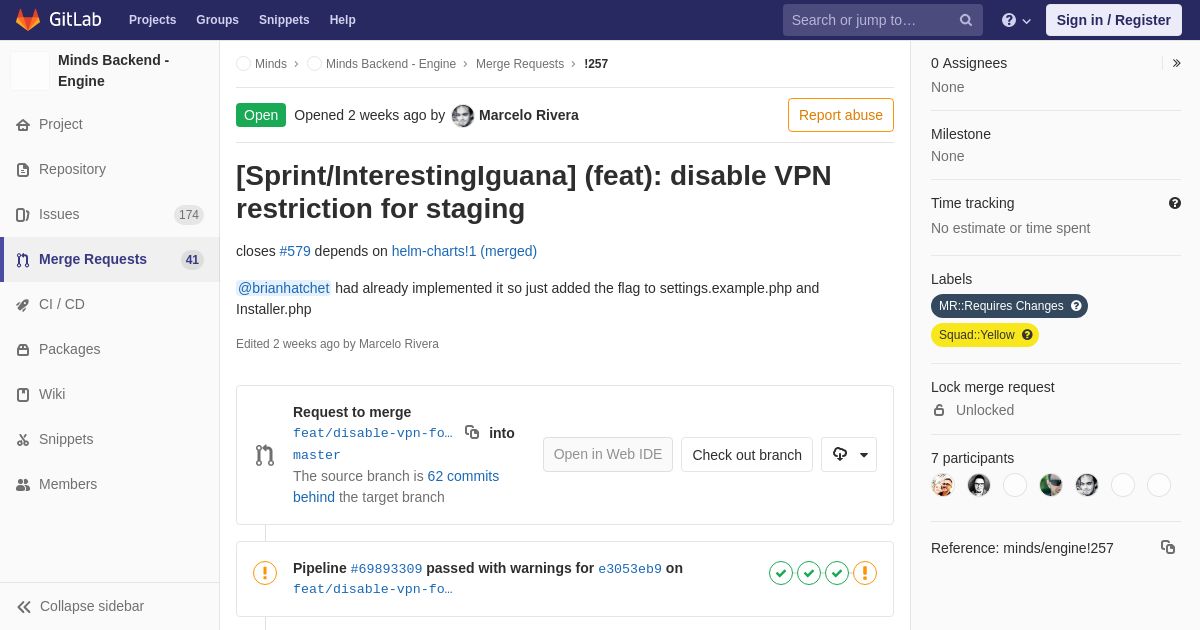1200x630 pixels.
Task: Open the download options dropdown
Action: (849, 454)
